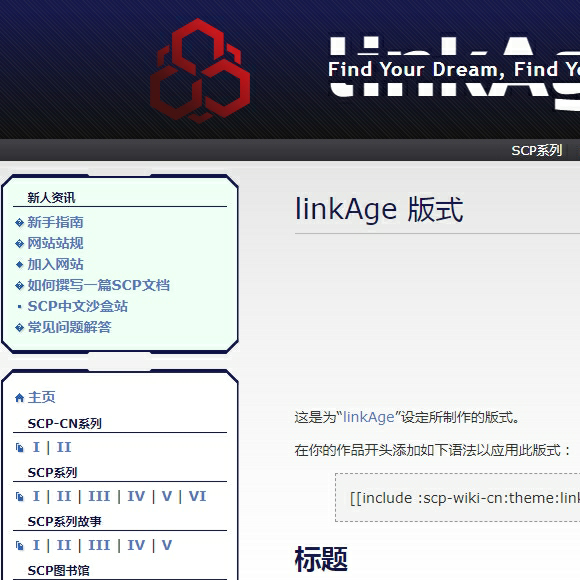Image resolution: width=580 pixels, height=580 pixels.
Task: Click the diamond icon beside 如何撰写一篇SCP文档
Action: click(19, 286)
